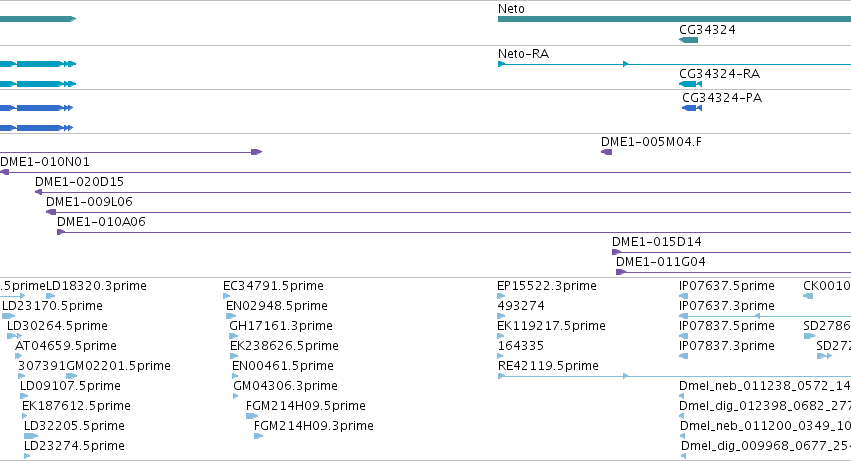Select the DME1-015D14 clone start arrow

click(x=617, y=252)
